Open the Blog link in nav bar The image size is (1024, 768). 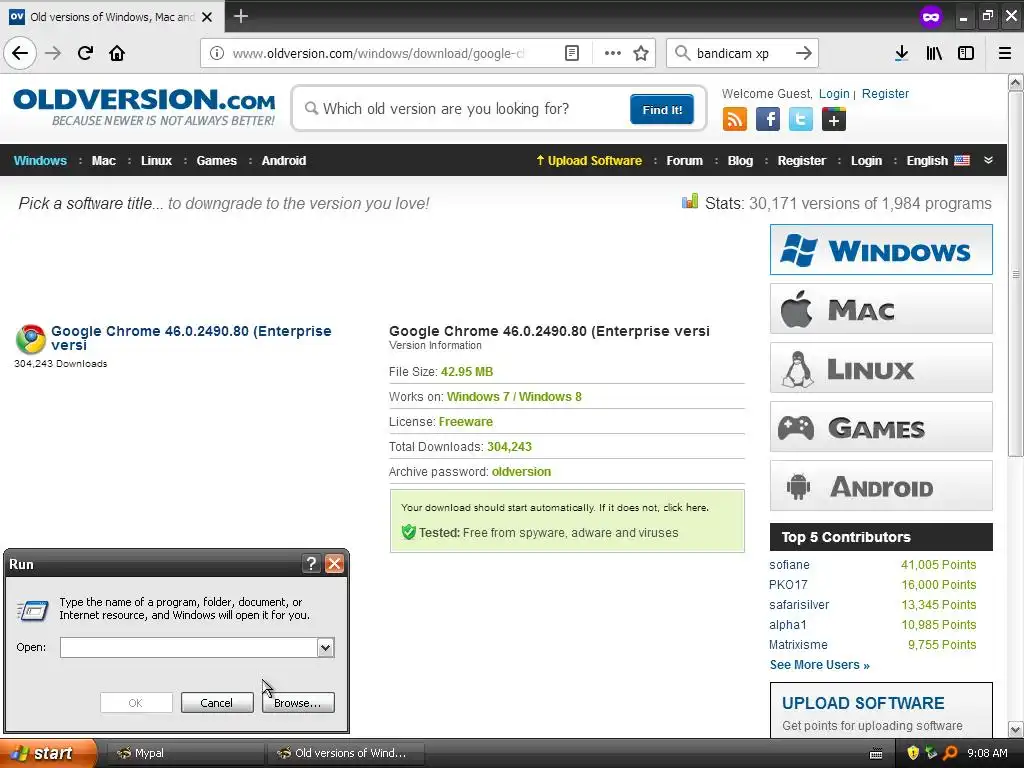coord(740,160)
